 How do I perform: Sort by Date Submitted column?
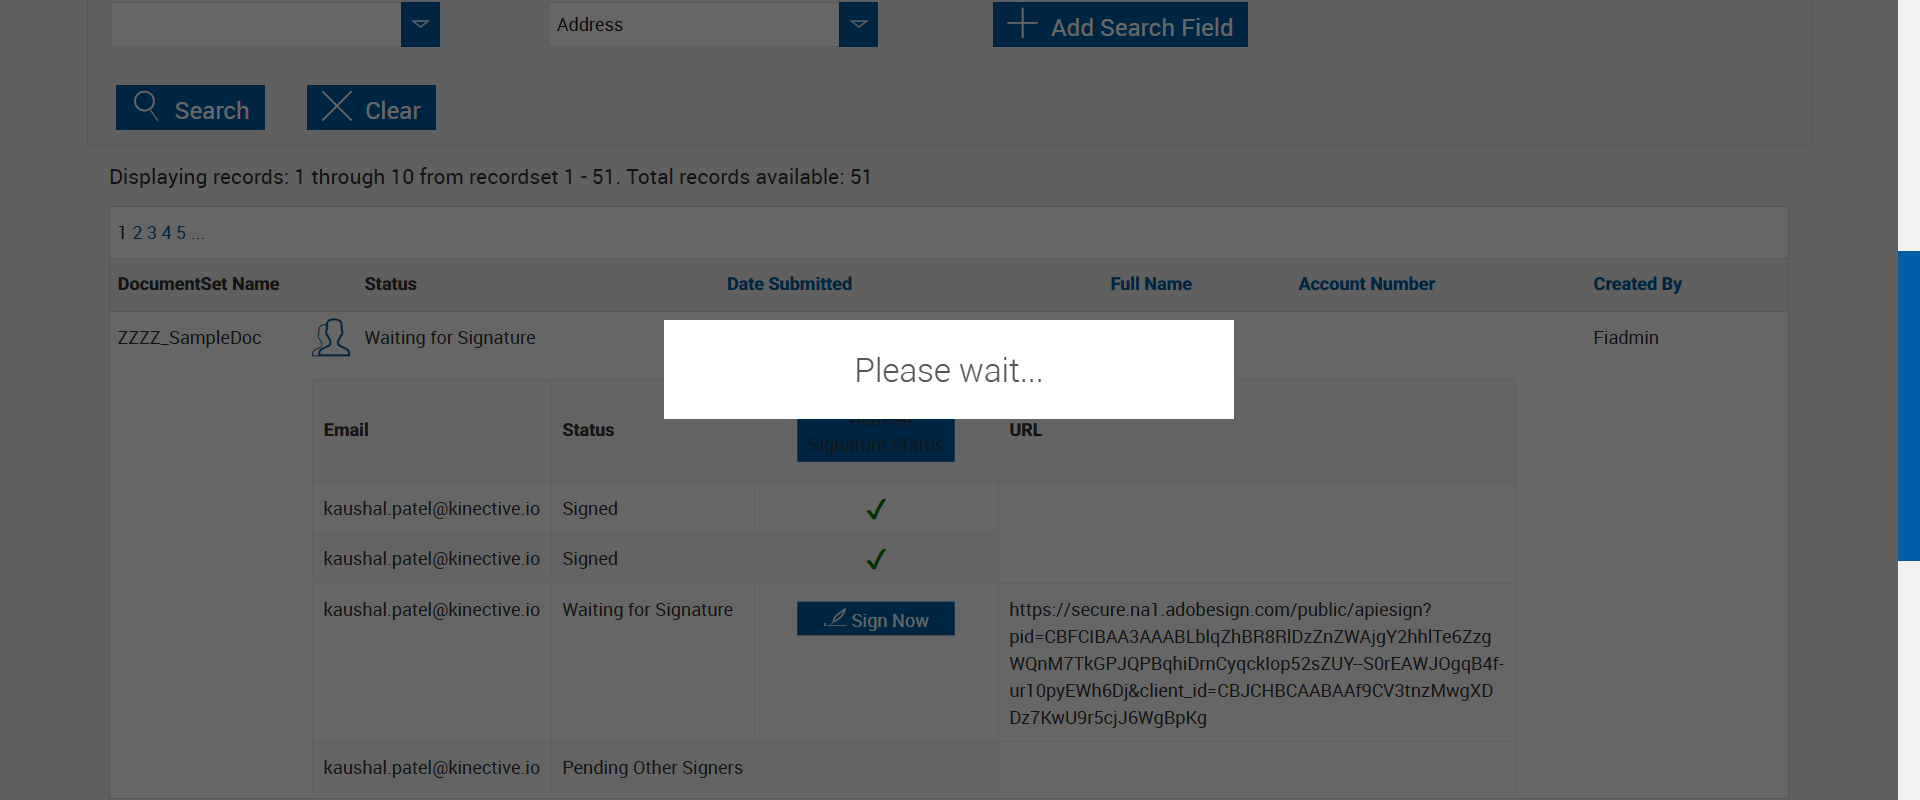coord(789,284)
